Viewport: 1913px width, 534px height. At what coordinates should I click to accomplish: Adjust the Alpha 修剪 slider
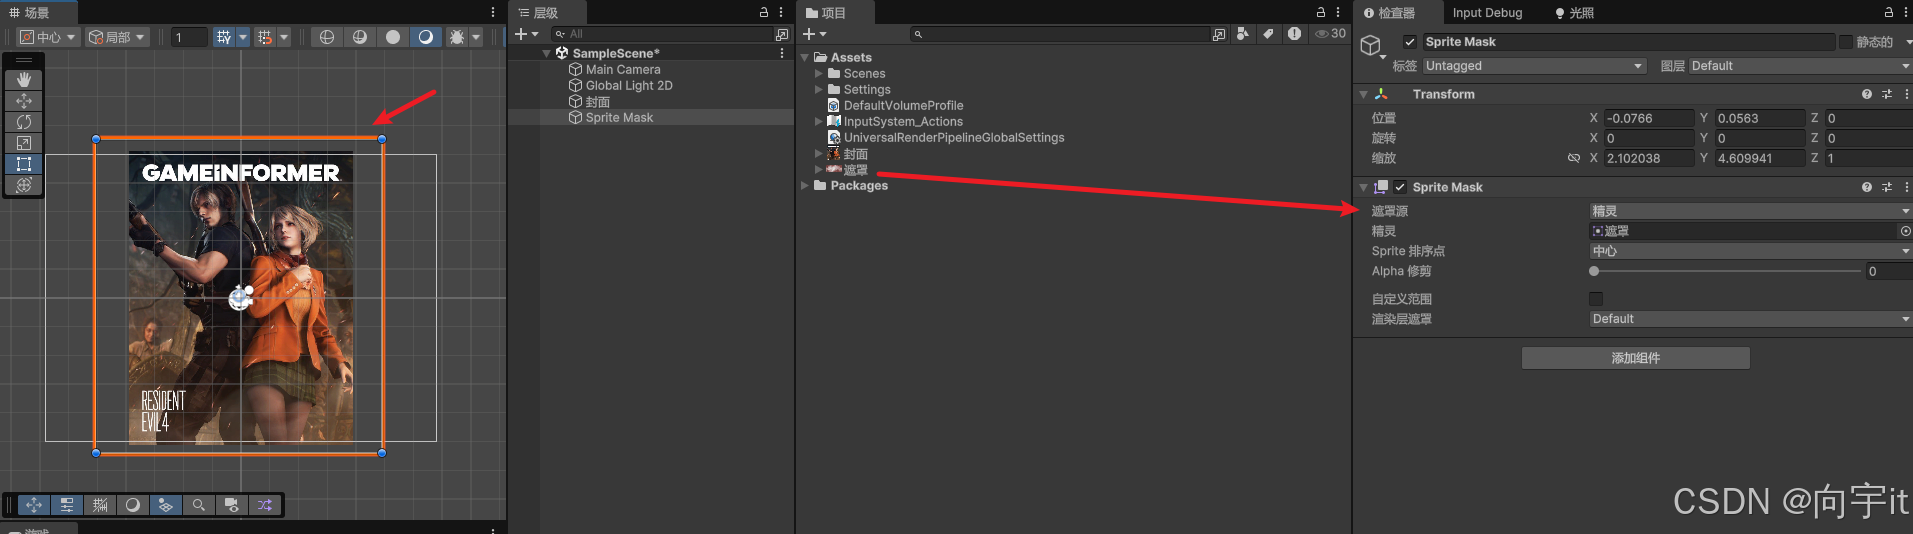[x=1726, y=271]
